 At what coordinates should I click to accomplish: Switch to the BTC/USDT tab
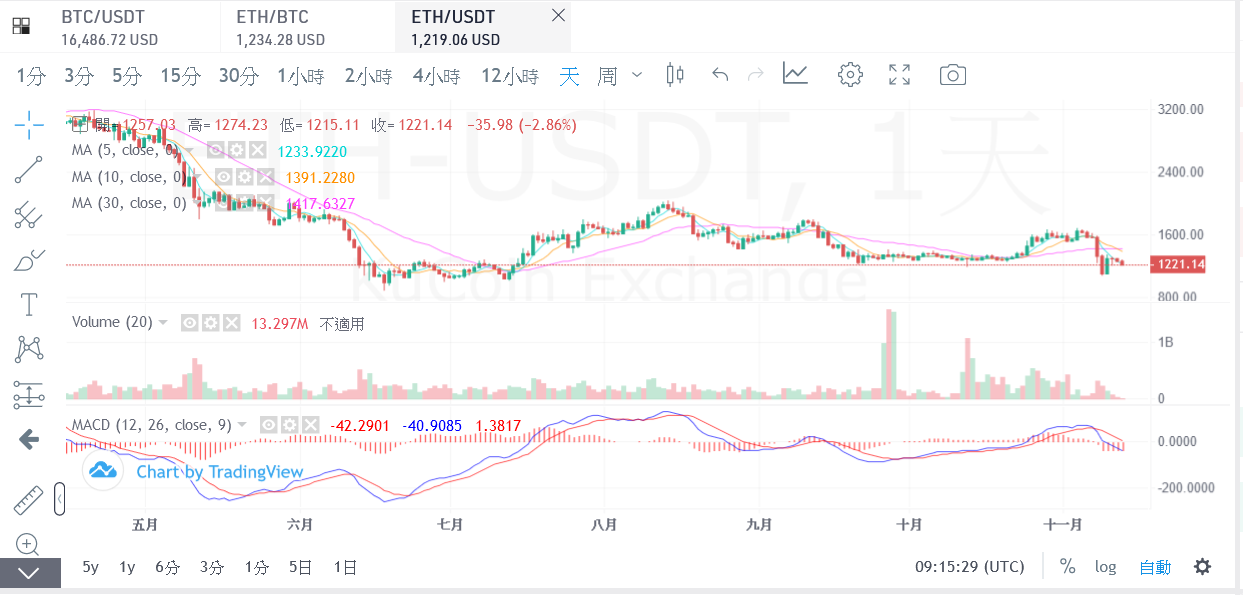coord(110,27)
